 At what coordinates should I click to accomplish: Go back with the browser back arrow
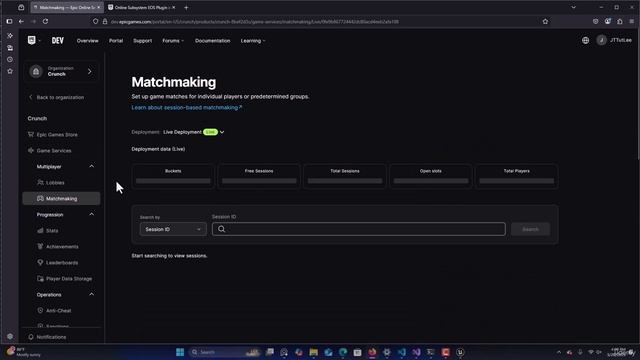(x=21, y=21)
